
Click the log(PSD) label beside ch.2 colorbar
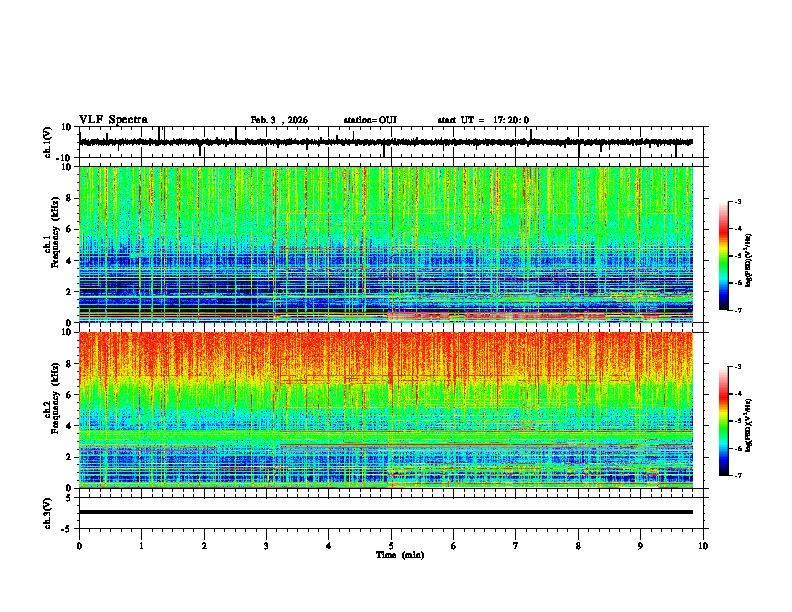click(749, 425)
